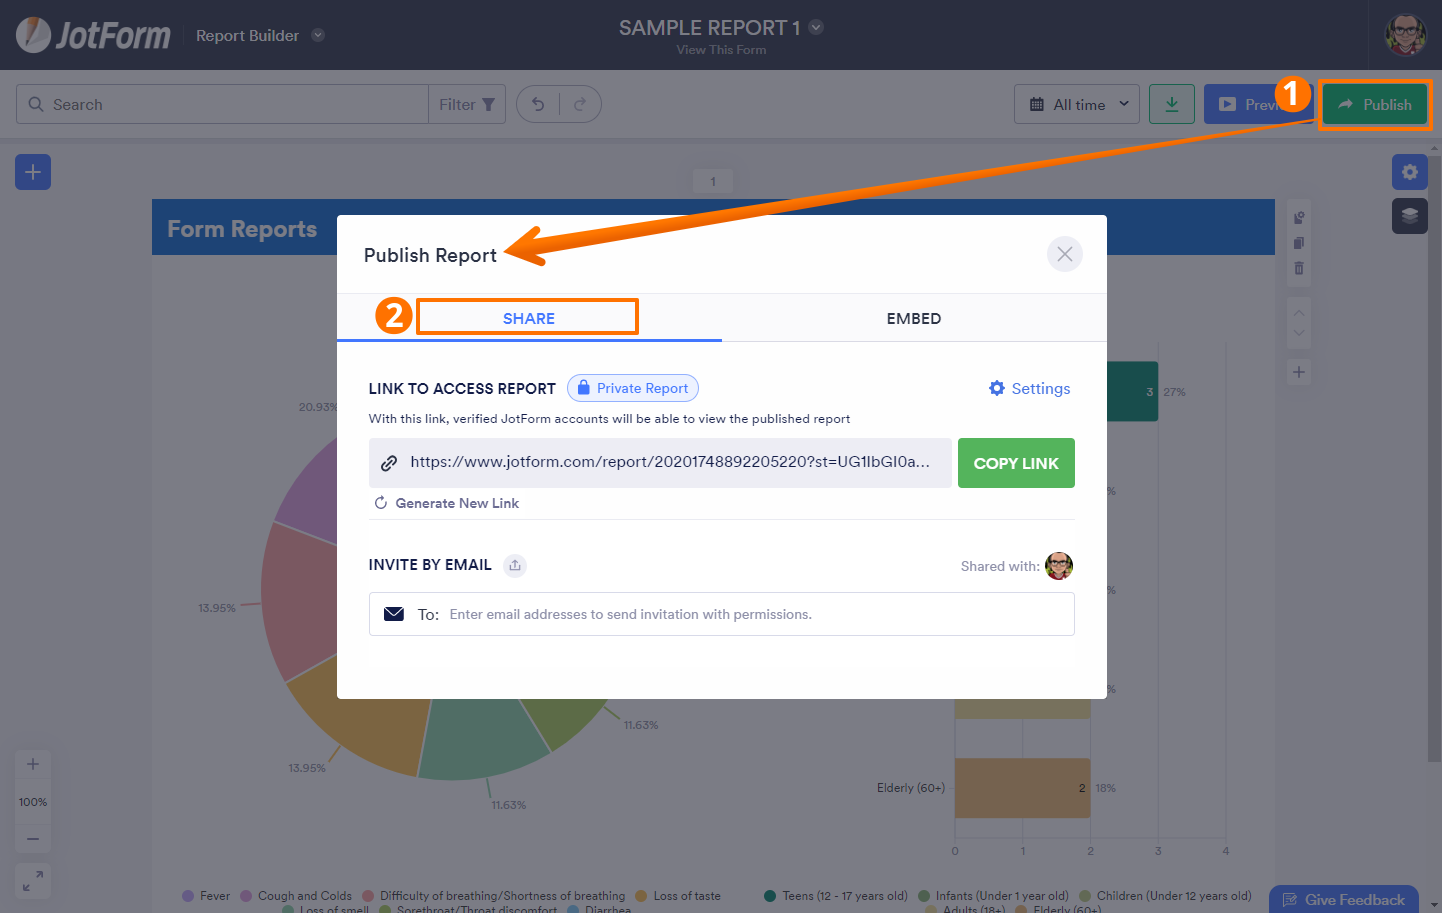Click Generate New Link
The height and width of the screenshot is (913, 1442).
click(x=447, y=503)
